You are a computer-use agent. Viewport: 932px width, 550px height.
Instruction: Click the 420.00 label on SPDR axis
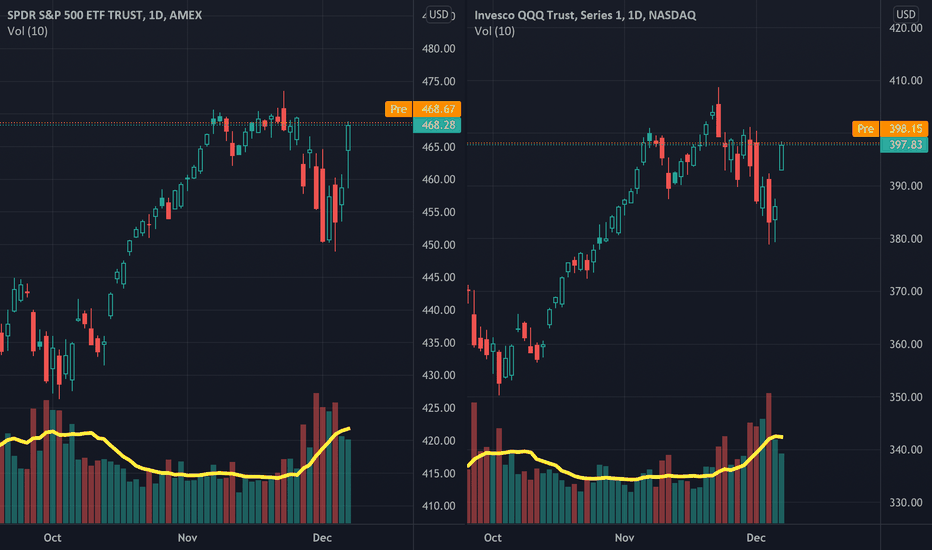click(x=439, y=441)
